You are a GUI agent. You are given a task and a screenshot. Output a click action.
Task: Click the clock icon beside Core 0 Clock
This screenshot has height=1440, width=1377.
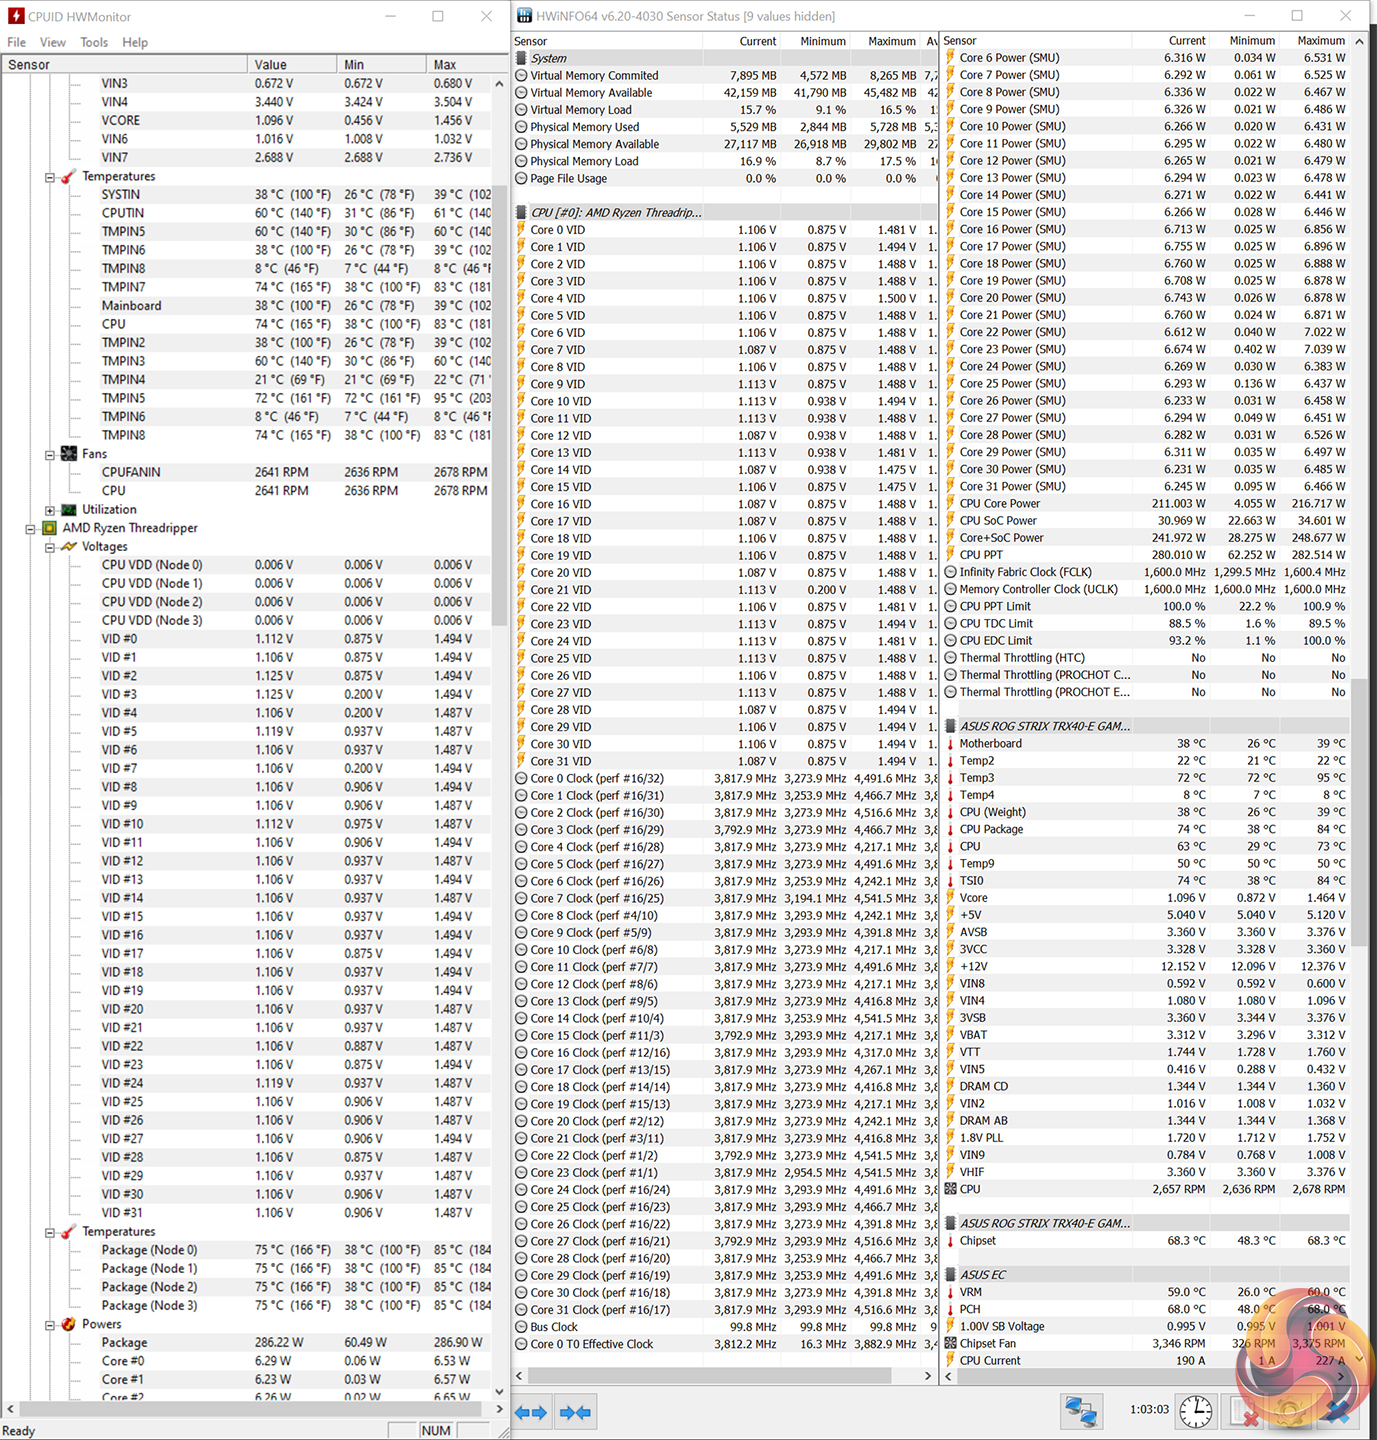pos(521,778)
